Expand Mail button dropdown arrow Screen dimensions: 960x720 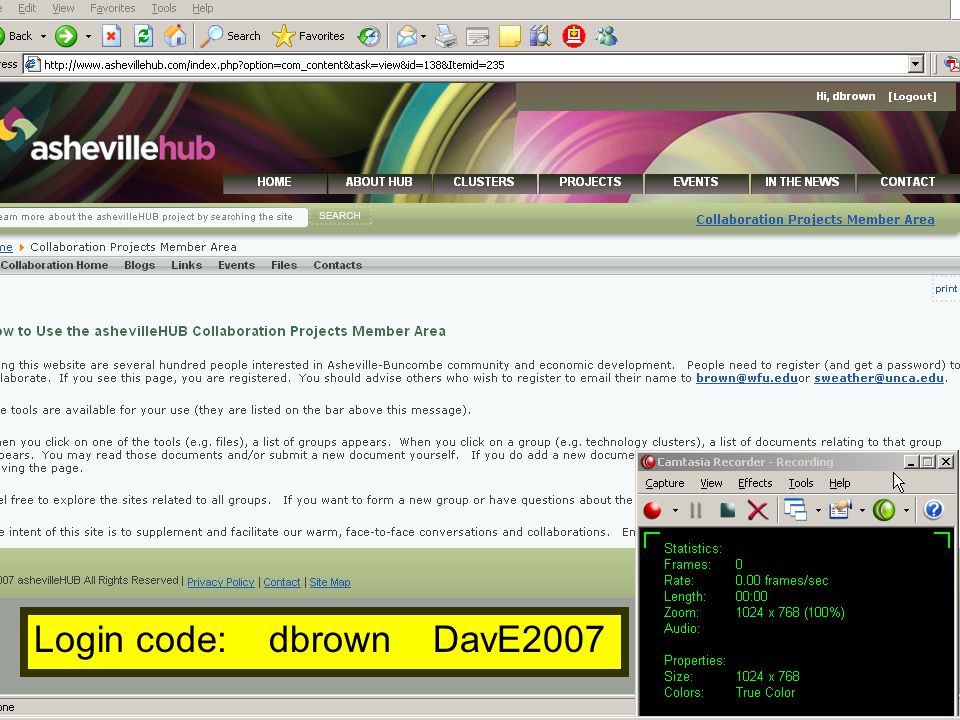click(x=424, y=37)
